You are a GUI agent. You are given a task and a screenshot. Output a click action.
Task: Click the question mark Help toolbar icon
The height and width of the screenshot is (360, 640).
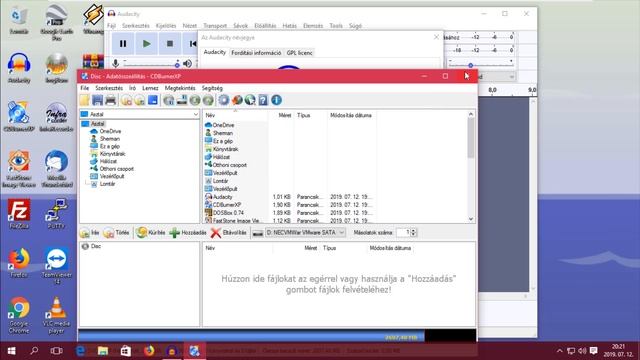(263, 100)
